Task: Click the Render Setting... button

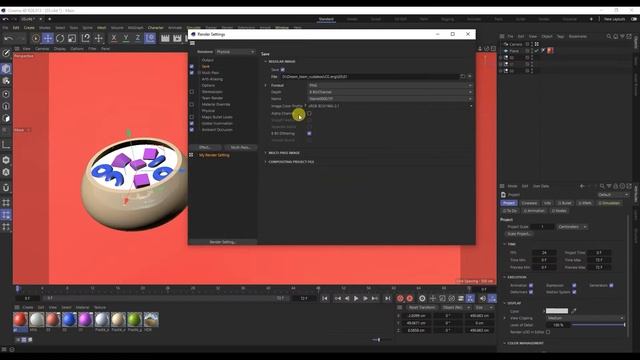Action: (223, 242)
